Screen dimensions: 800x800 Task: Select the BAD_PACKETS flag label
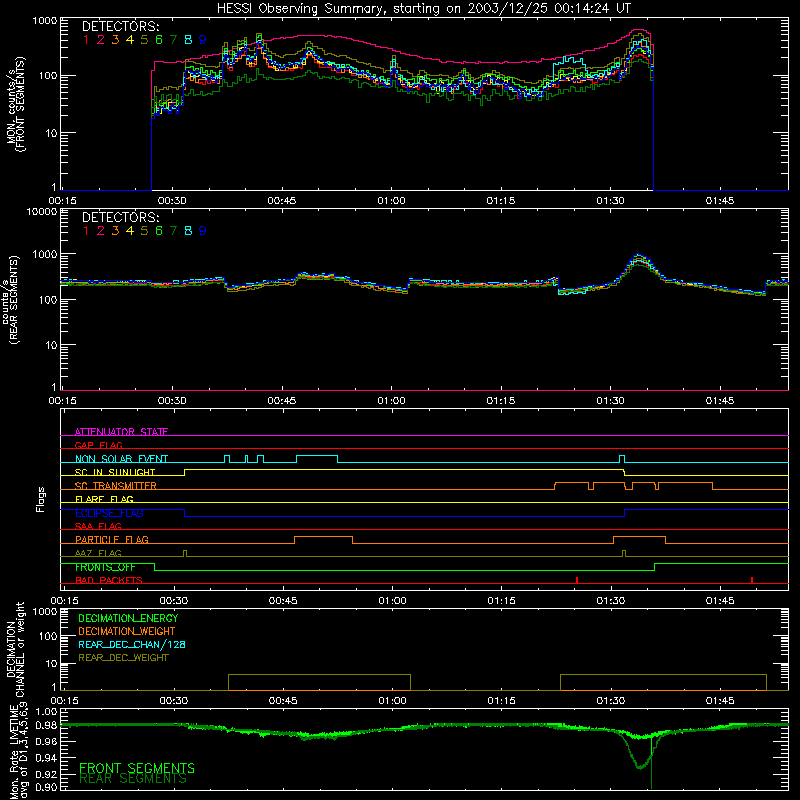click(x=109, y=580)
